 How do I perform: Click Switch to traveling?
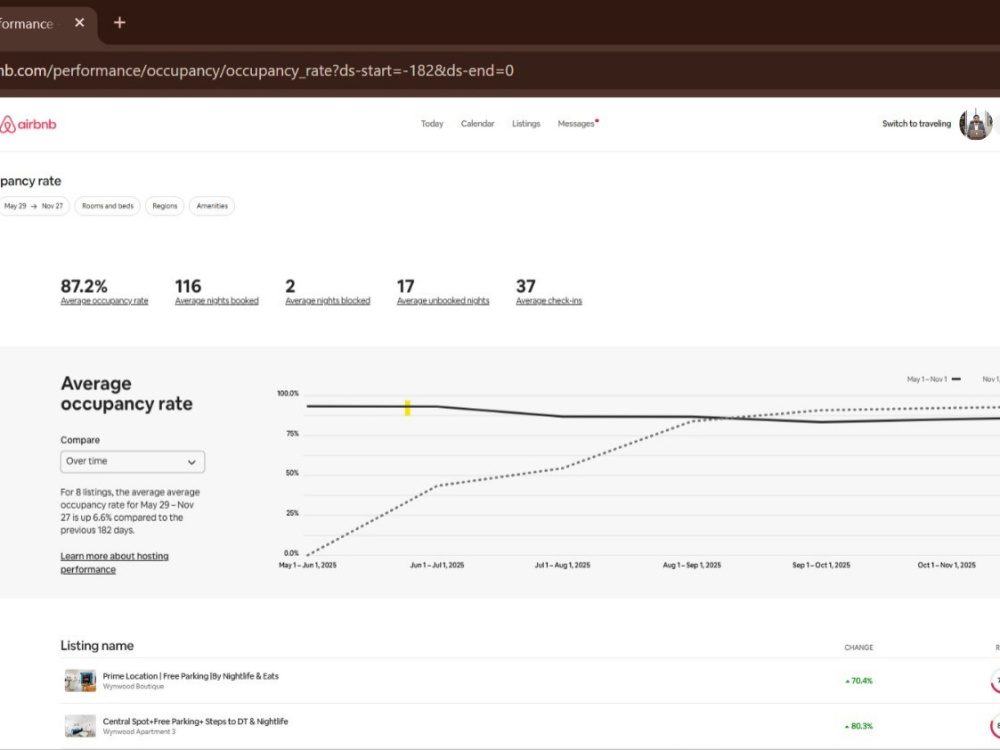pyautogui.click(x=916, y=124)
